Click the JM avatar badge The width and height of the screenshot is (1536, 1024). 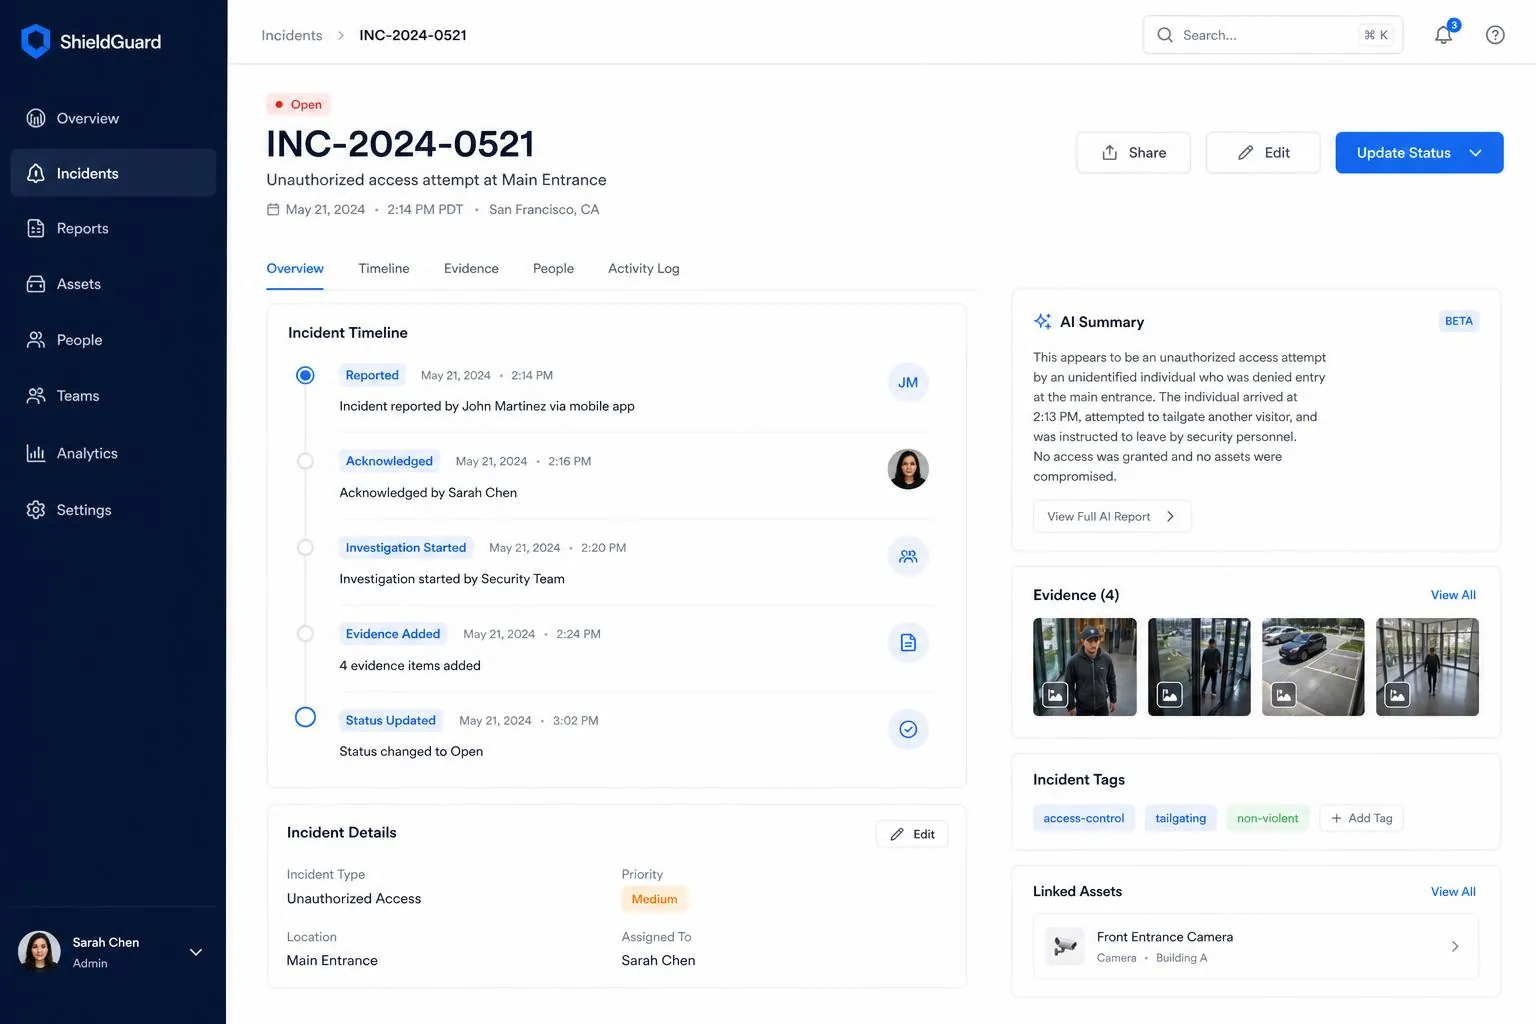908,382
